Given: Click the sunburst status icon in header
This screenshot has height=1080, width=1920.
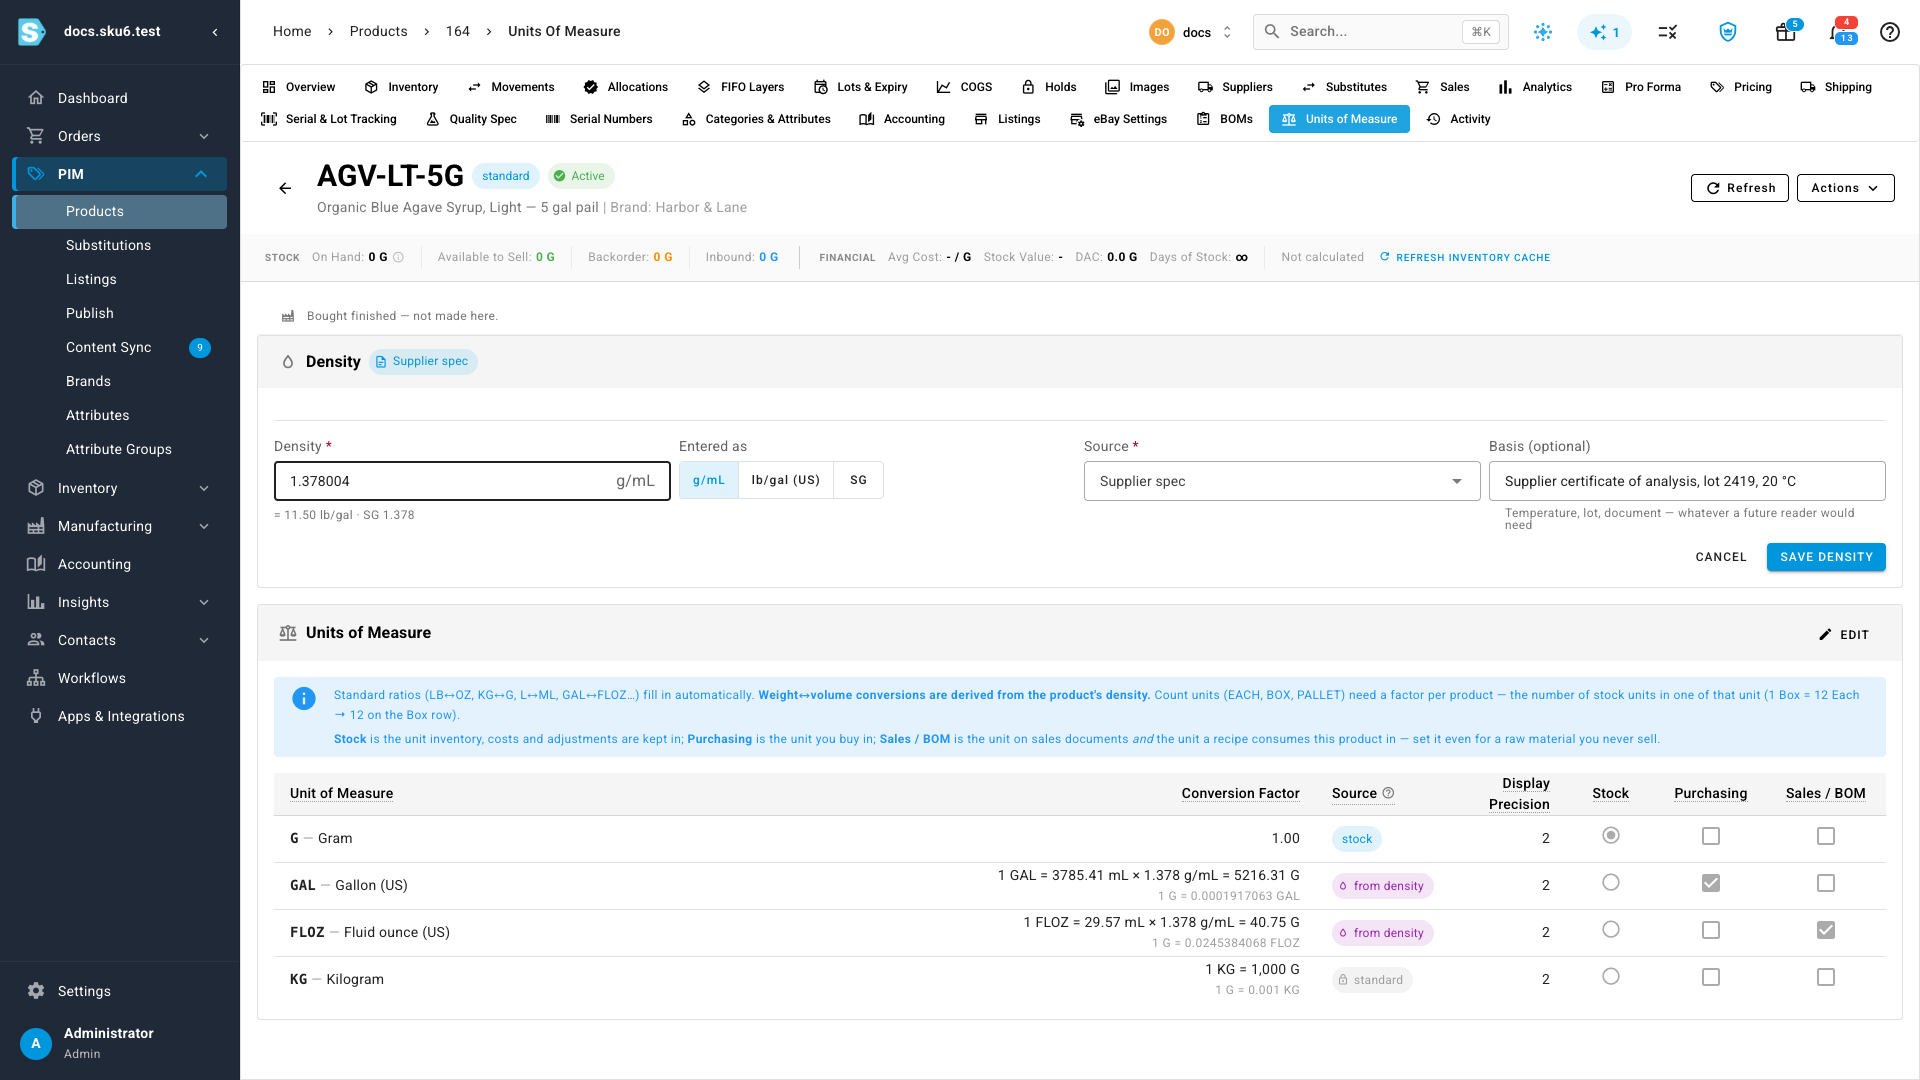Looking at the screenshot, I should pos(1543,32).
